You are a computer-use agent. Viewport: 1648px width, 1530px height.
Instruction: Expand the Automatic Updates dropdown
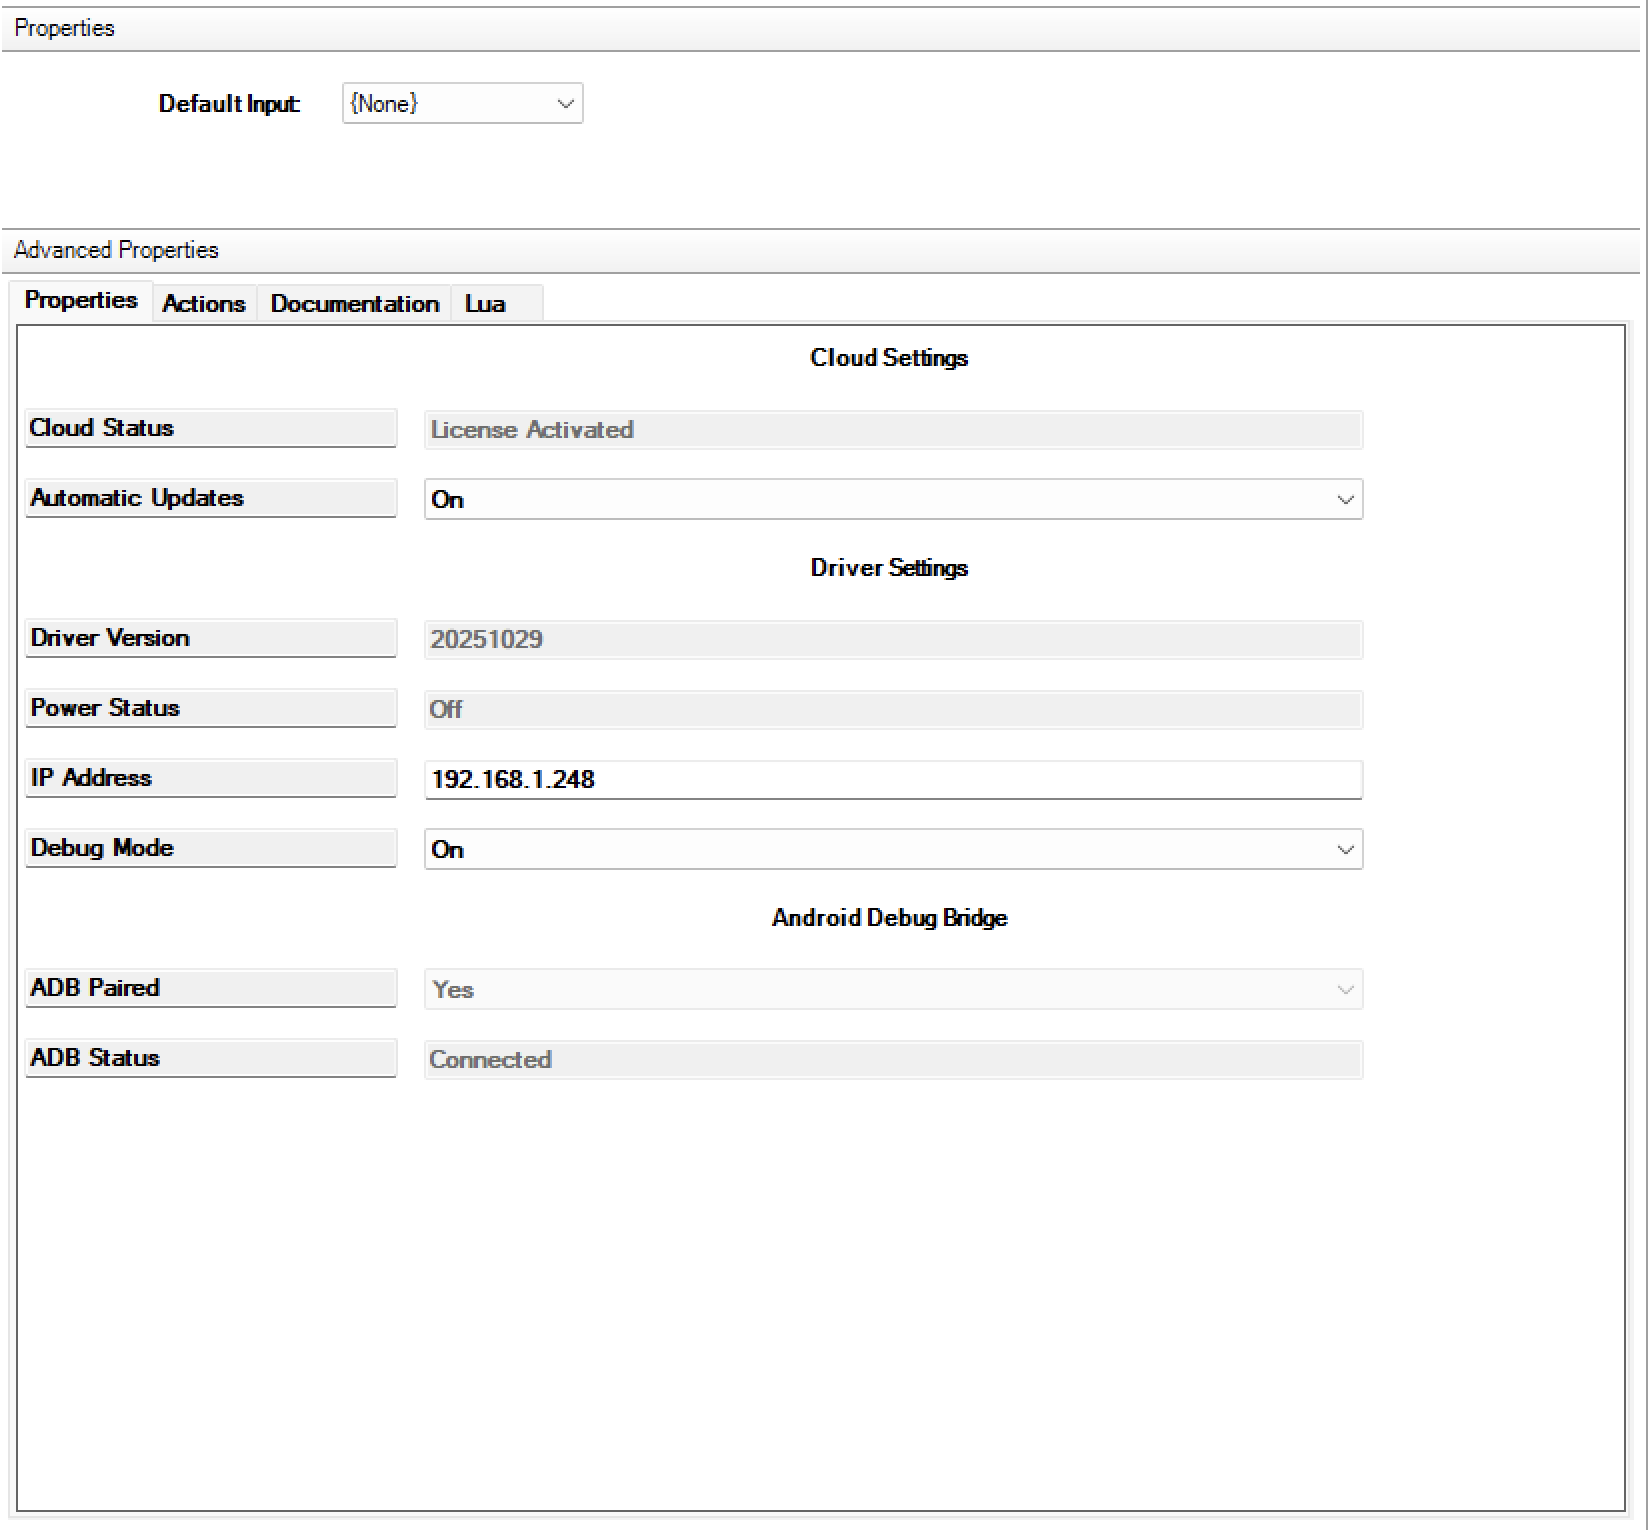tap(892, 499)
